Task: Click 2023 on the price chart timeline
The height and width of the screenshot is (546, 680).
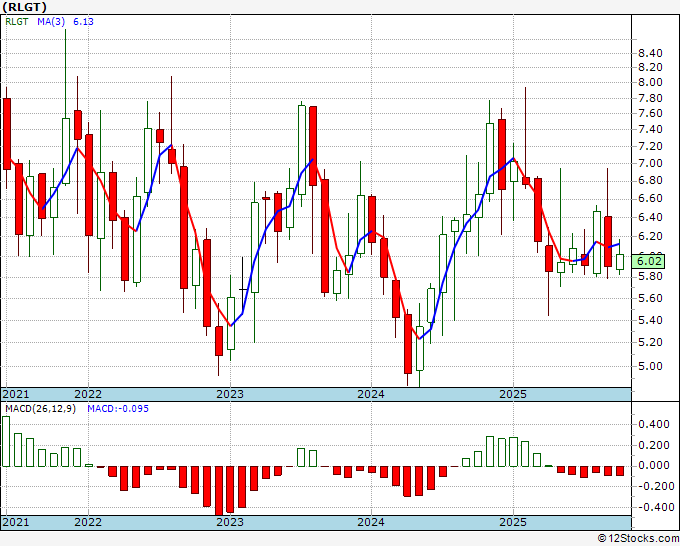Action: 230,394
